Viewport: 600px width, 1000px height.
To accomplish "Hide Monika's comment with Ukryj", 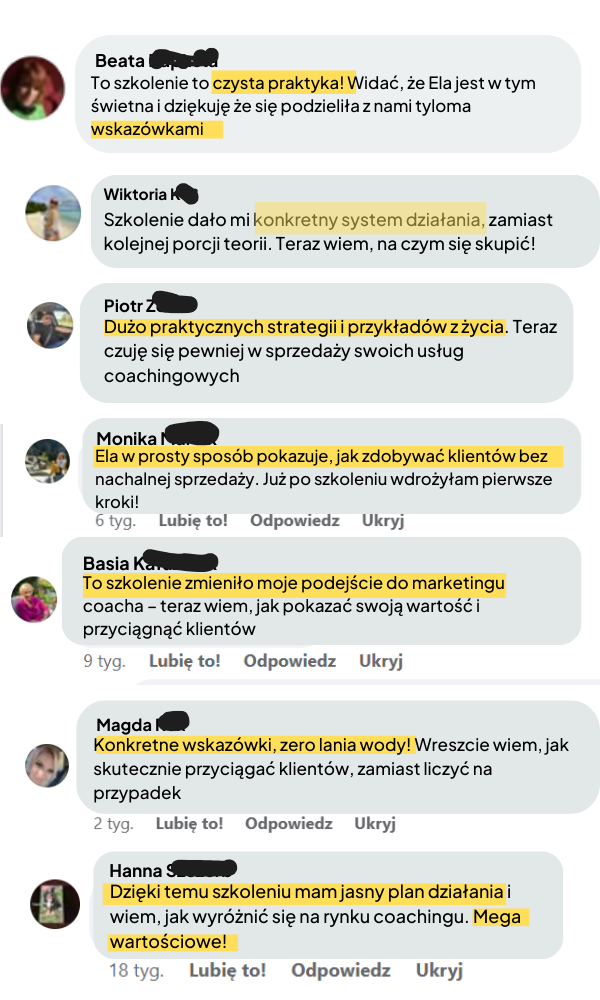I will (x=383, y=520).
